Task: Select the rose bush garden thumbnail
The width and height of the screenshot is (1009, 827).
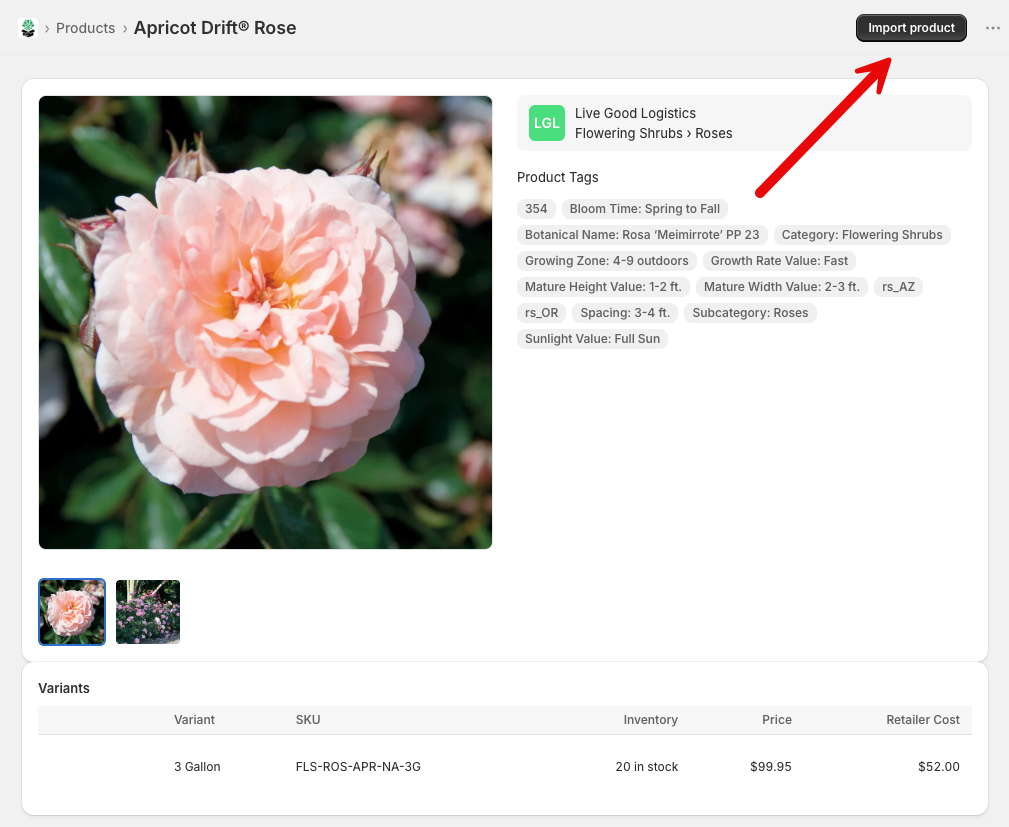Action: [x=148, y=611]
